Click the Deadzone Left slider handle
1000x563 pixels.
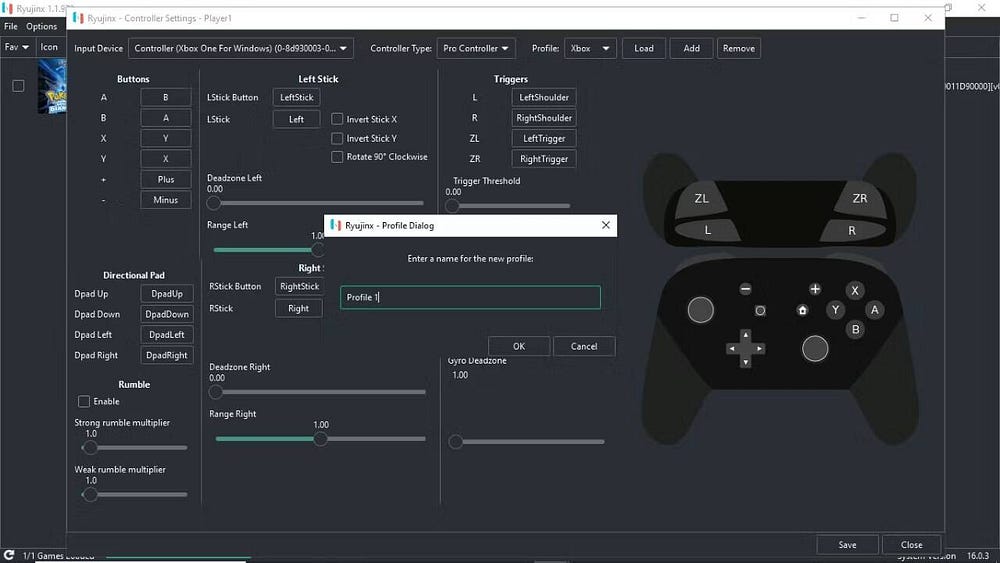[214, 203]
